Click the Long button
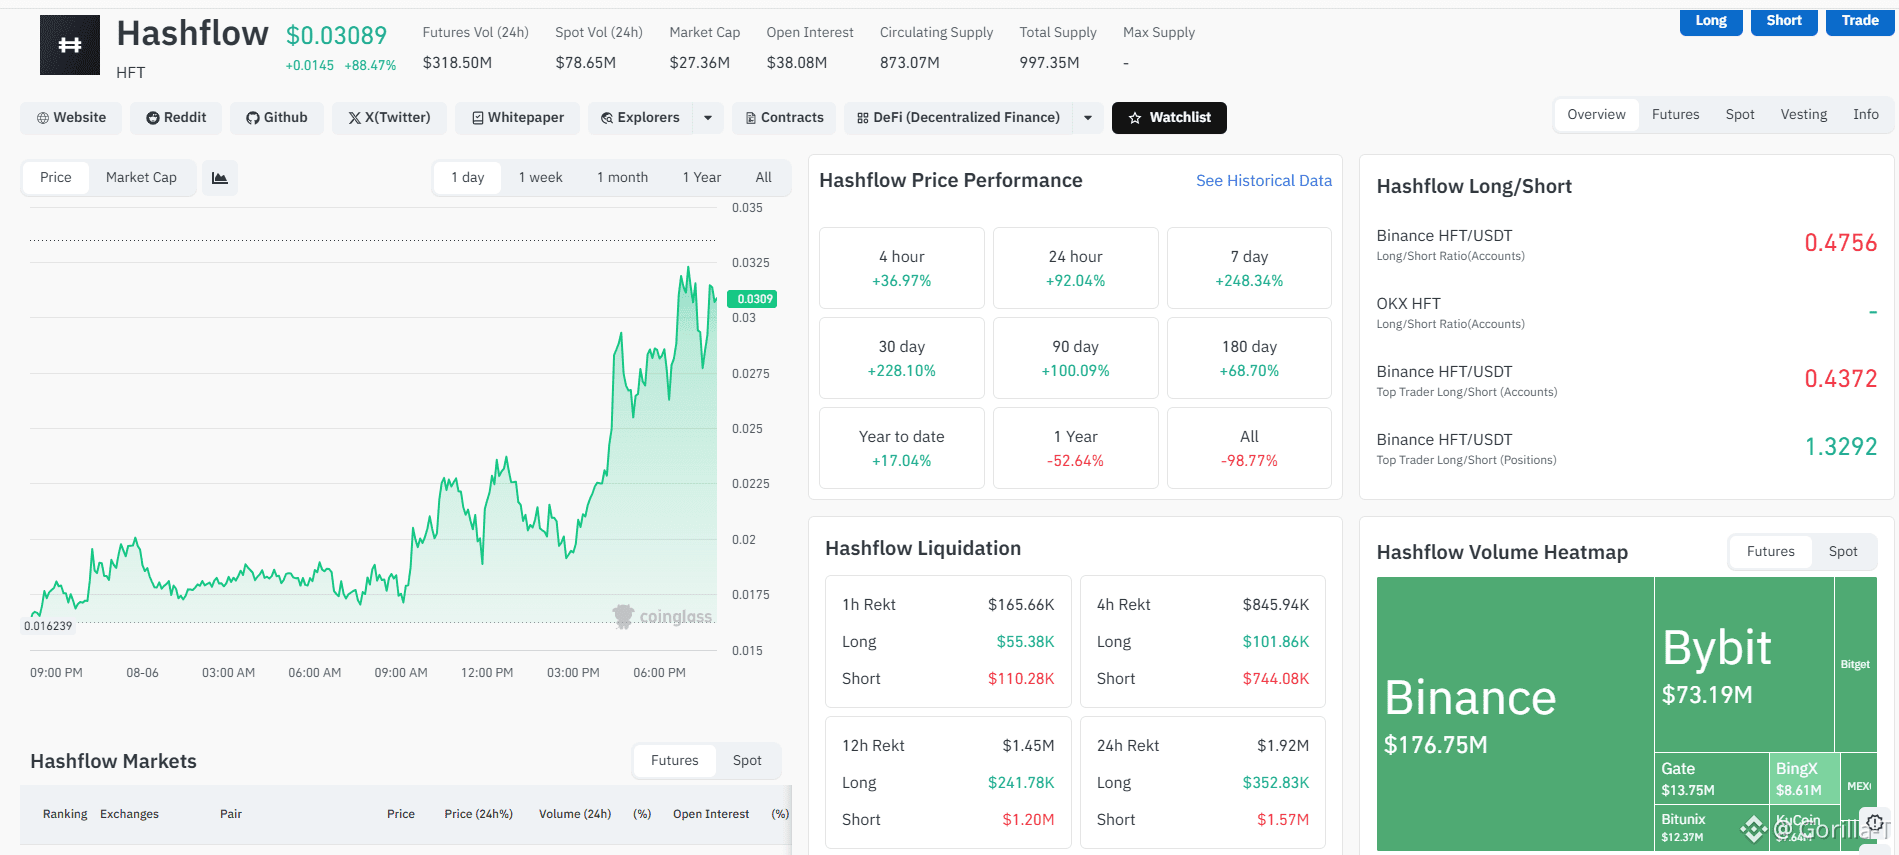The image size is (1899, 855). 1711,21
